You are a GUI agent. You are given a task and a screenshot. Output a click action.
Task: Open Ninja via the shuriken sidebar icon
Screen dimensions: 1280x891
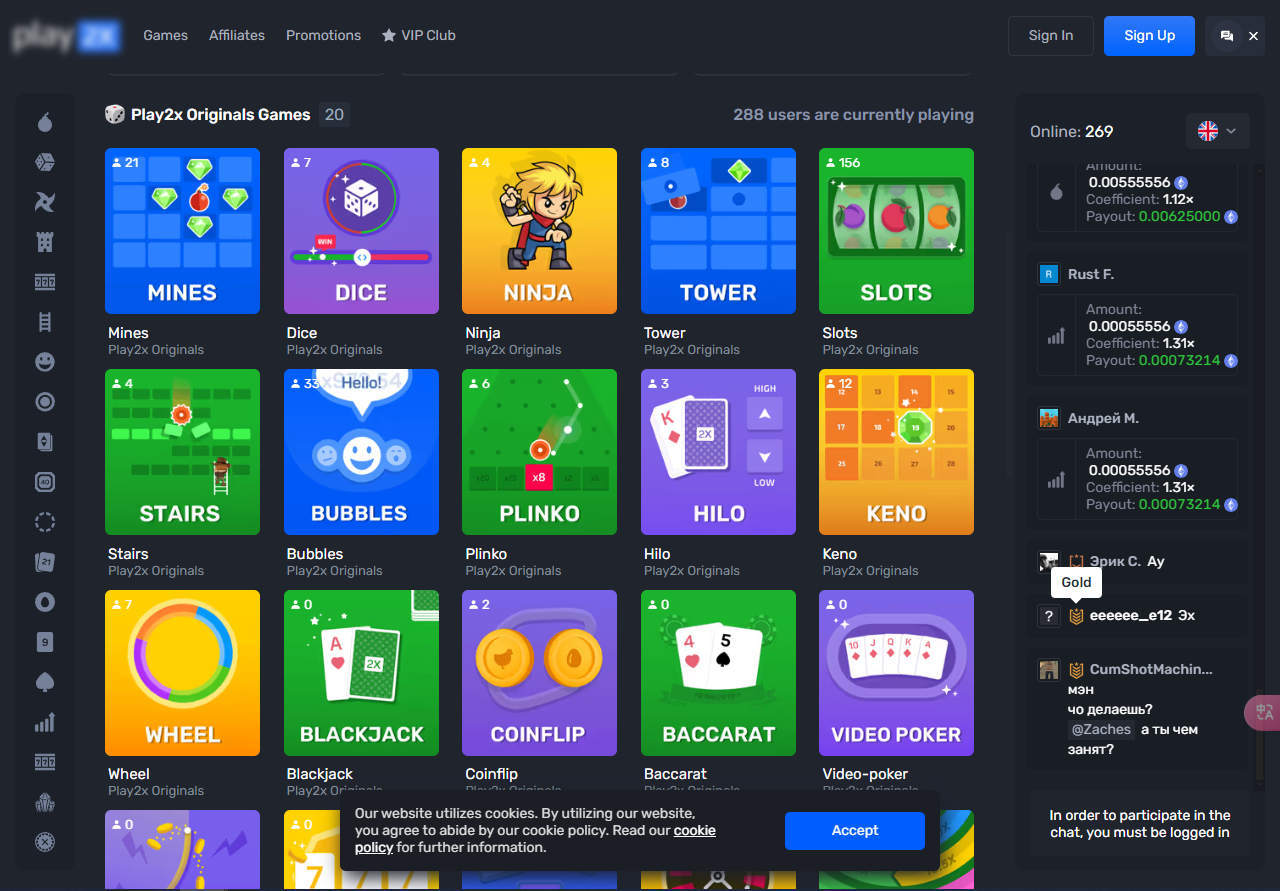tap(45, 202)
